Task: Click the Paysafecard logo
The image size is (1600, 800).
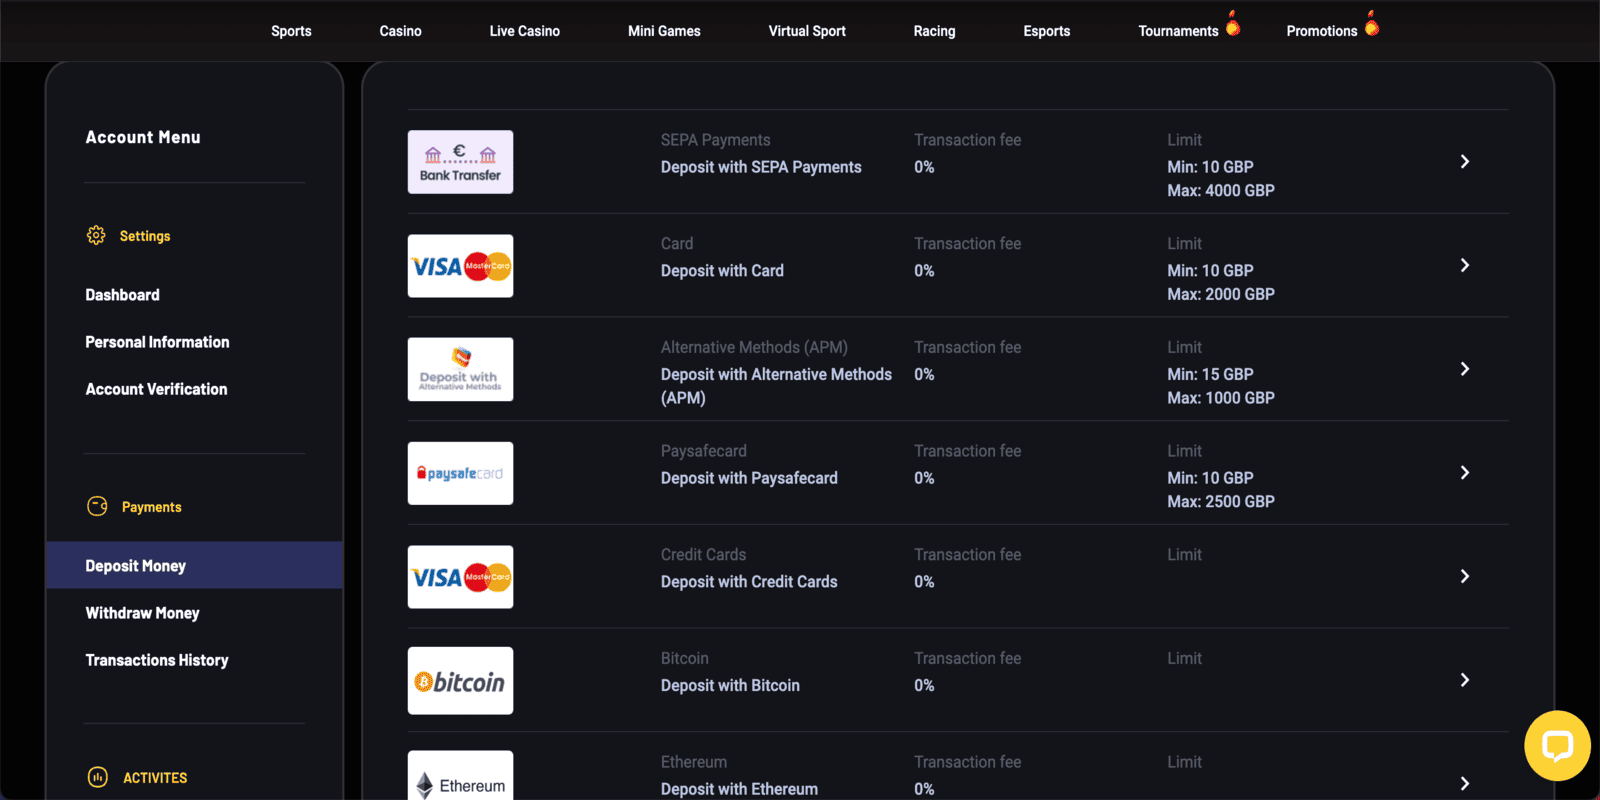Action: [460, 473]
